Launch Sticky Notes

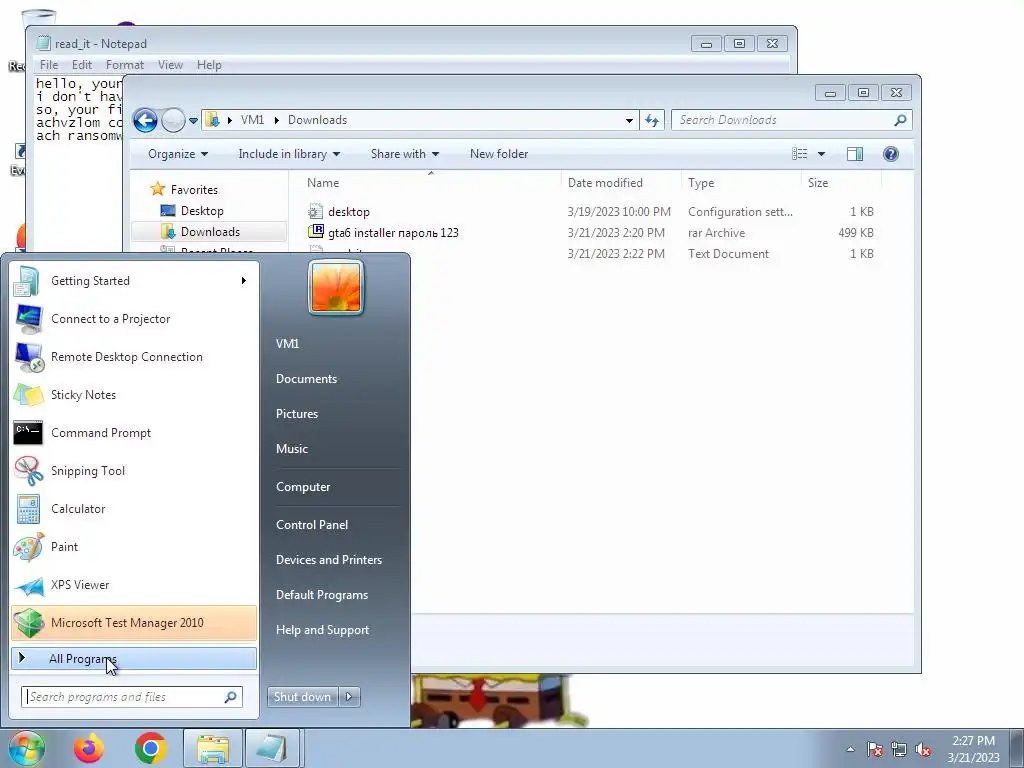(134, 394)
